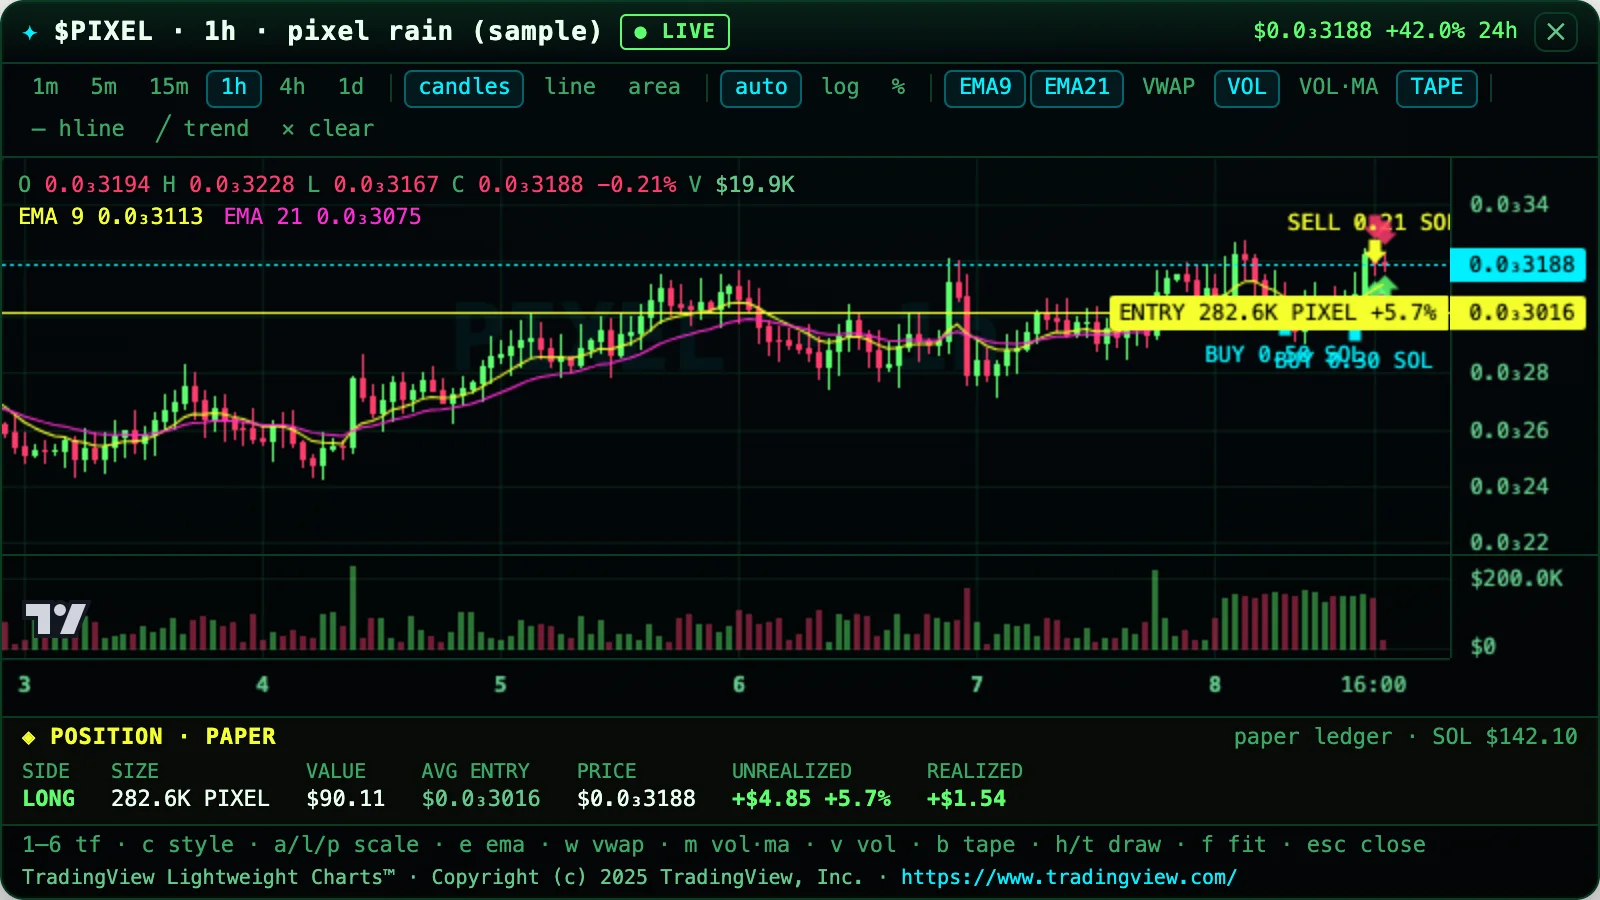Screen dimensions: 1600x900
Task: Set price scale to auto
Action: click(x=761, y=88)
